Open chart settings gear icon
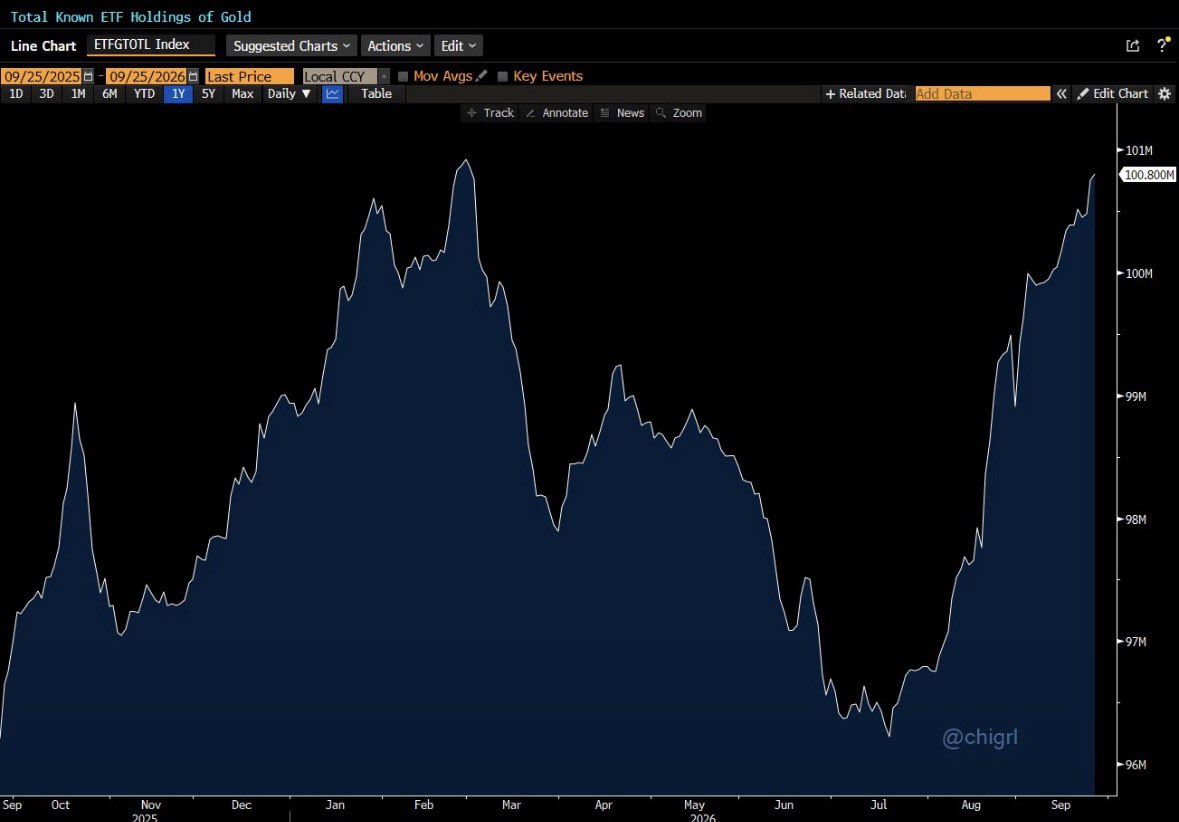Screen dimensions: 1179x822 point(1164,94)
